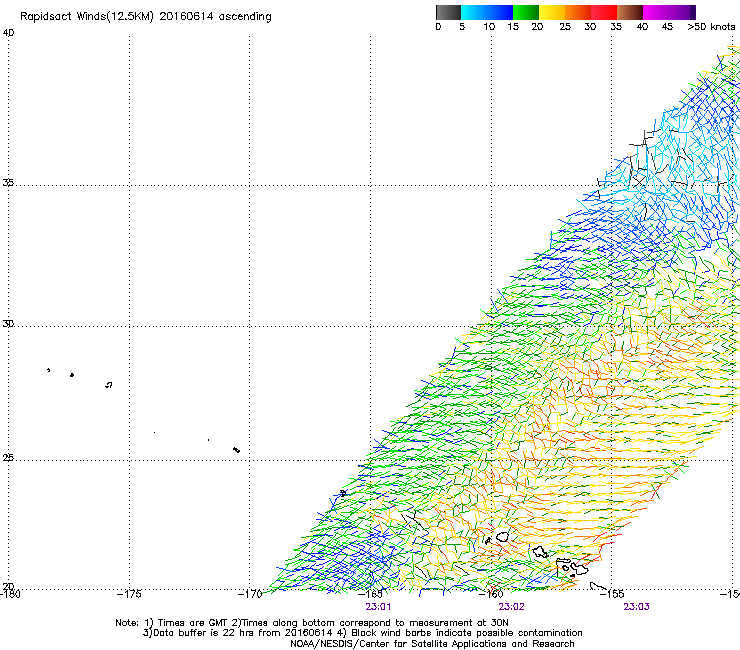Pick the brown 35-40 knots legend segment
This screenshot has width=740, height=650.
(x=630, y=12)
